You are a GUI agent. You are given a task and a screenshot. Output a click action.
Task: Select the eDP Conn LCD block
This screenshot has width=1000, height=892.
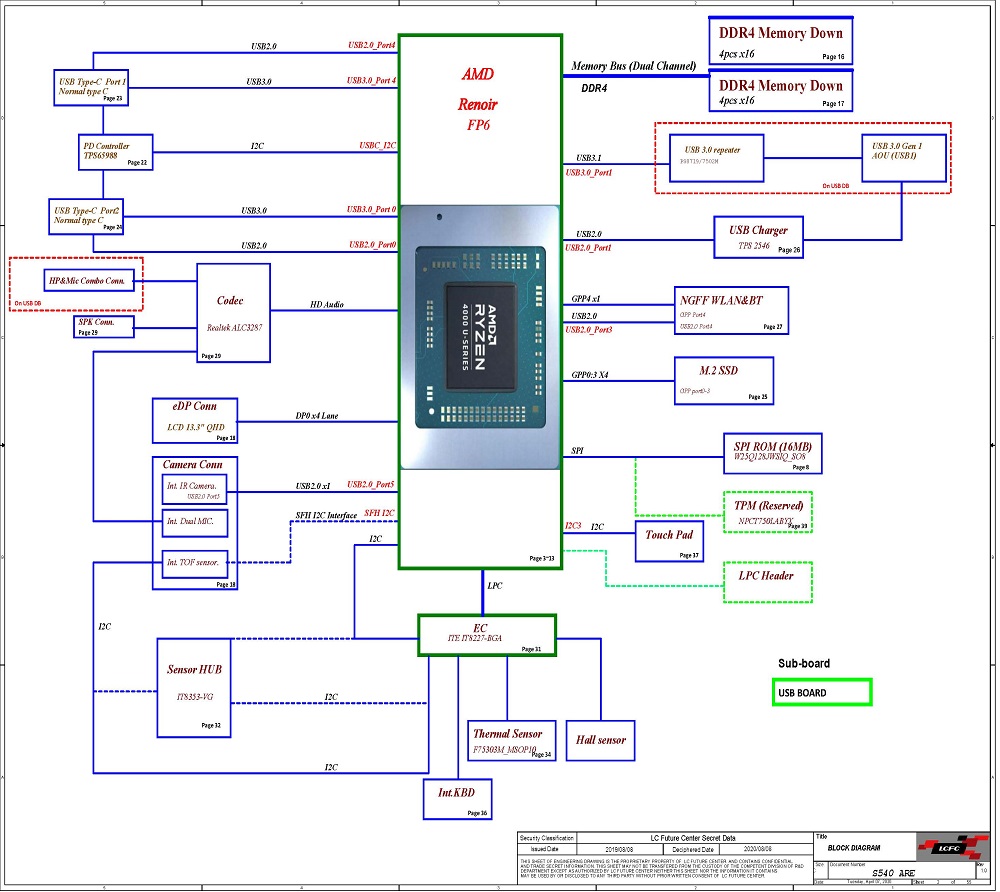click(196, 421)
